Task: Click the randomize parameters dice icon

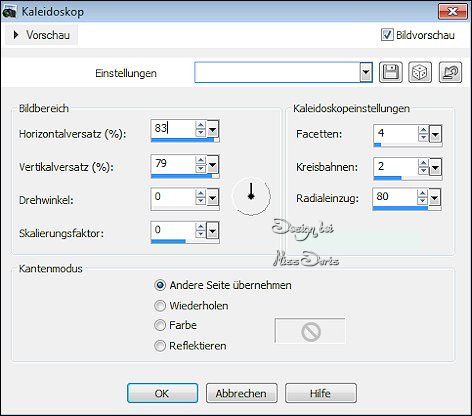Action: tap(420, 72)
